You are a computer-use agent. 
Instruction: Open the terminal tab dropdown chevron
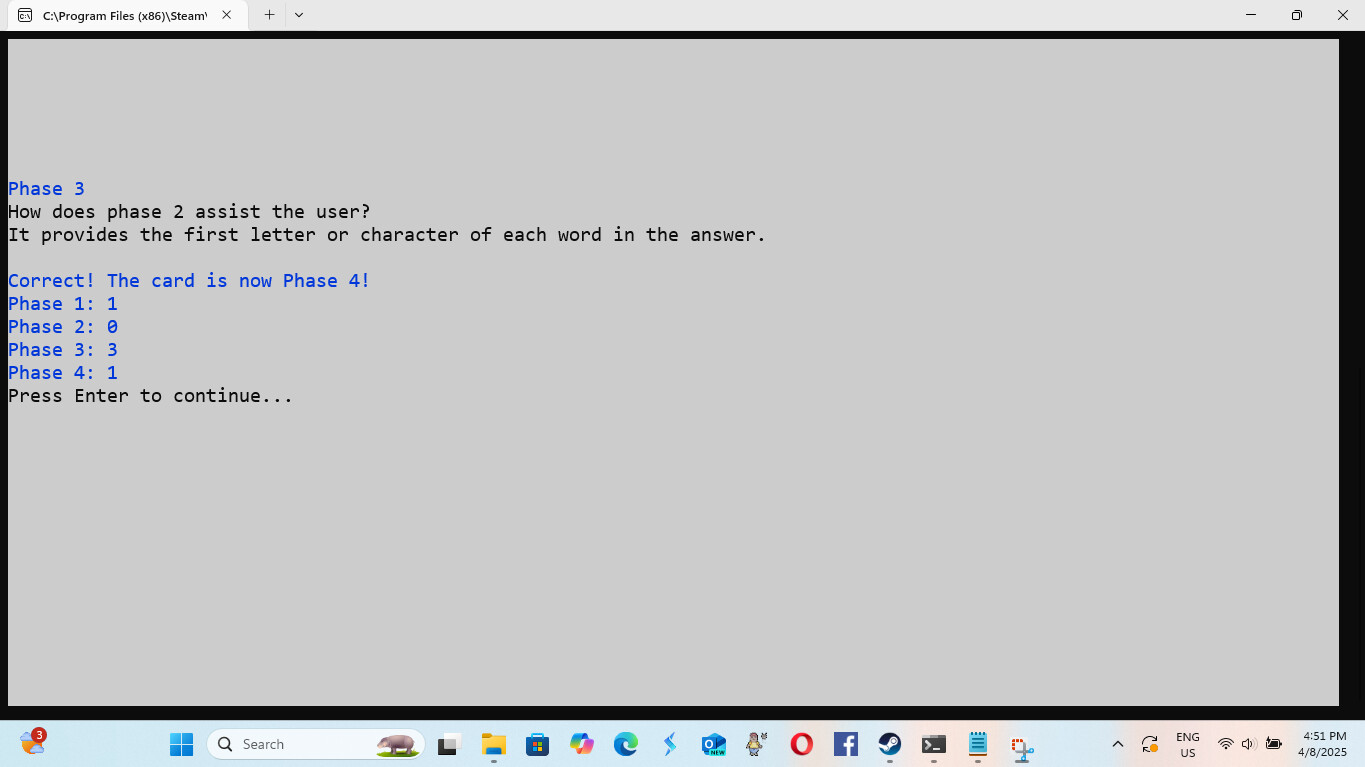(x=298, y=15)
